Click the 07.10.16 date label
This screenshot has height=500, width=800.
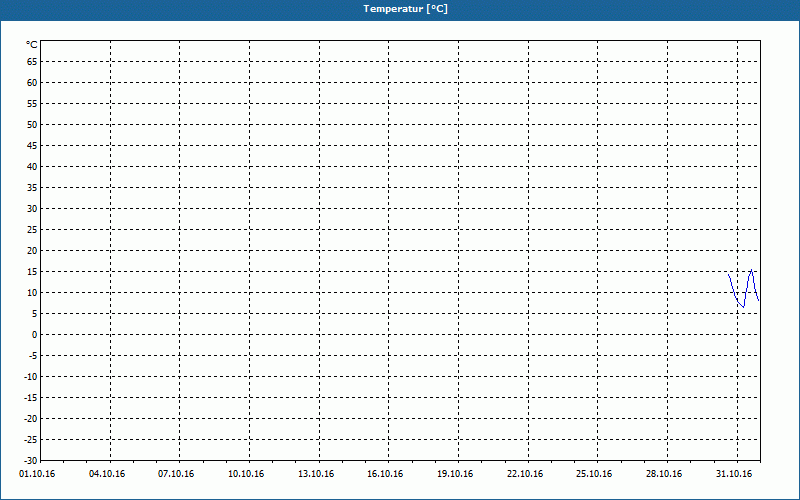[176, 474]
